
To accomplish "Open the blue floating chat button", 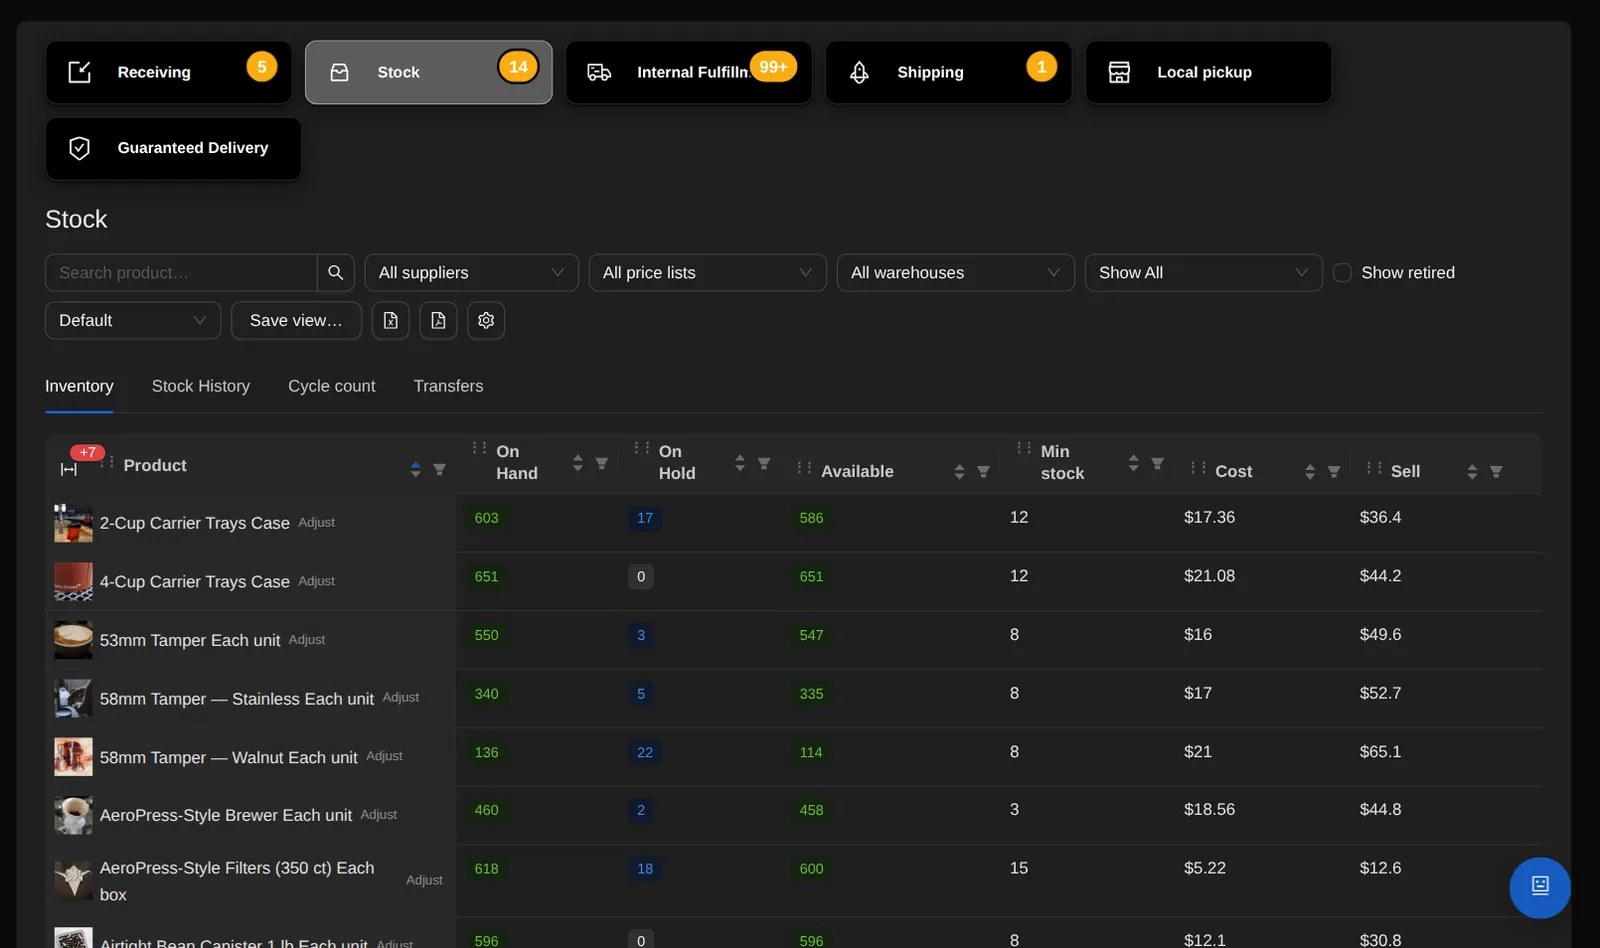I will (x=1540, y=887).
